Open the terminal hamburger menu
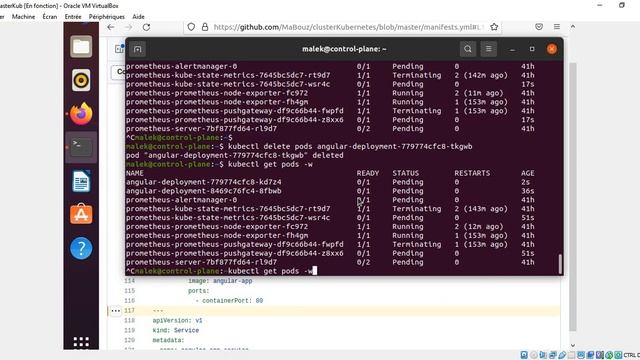The width and height of the screenshot is (640, 360). click(x=489, y=49)
